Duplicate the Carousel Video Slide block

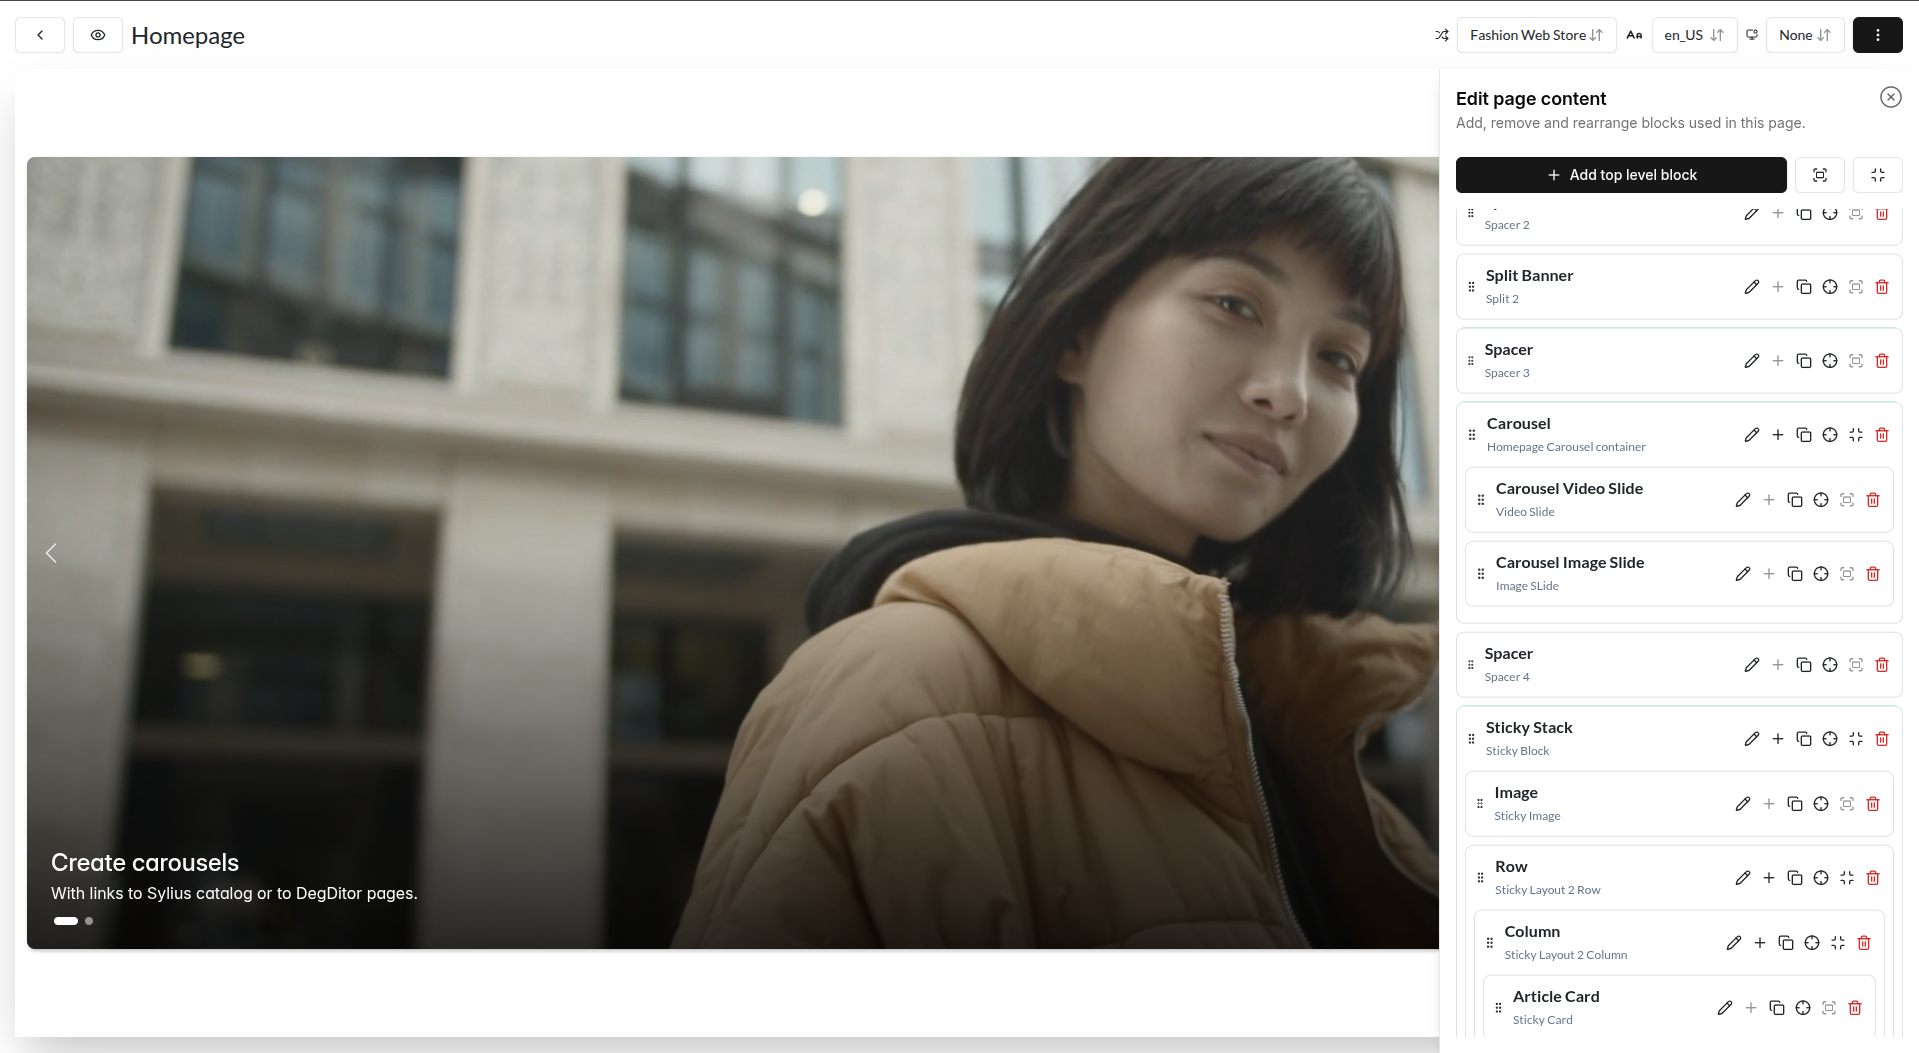[1795, 500]
